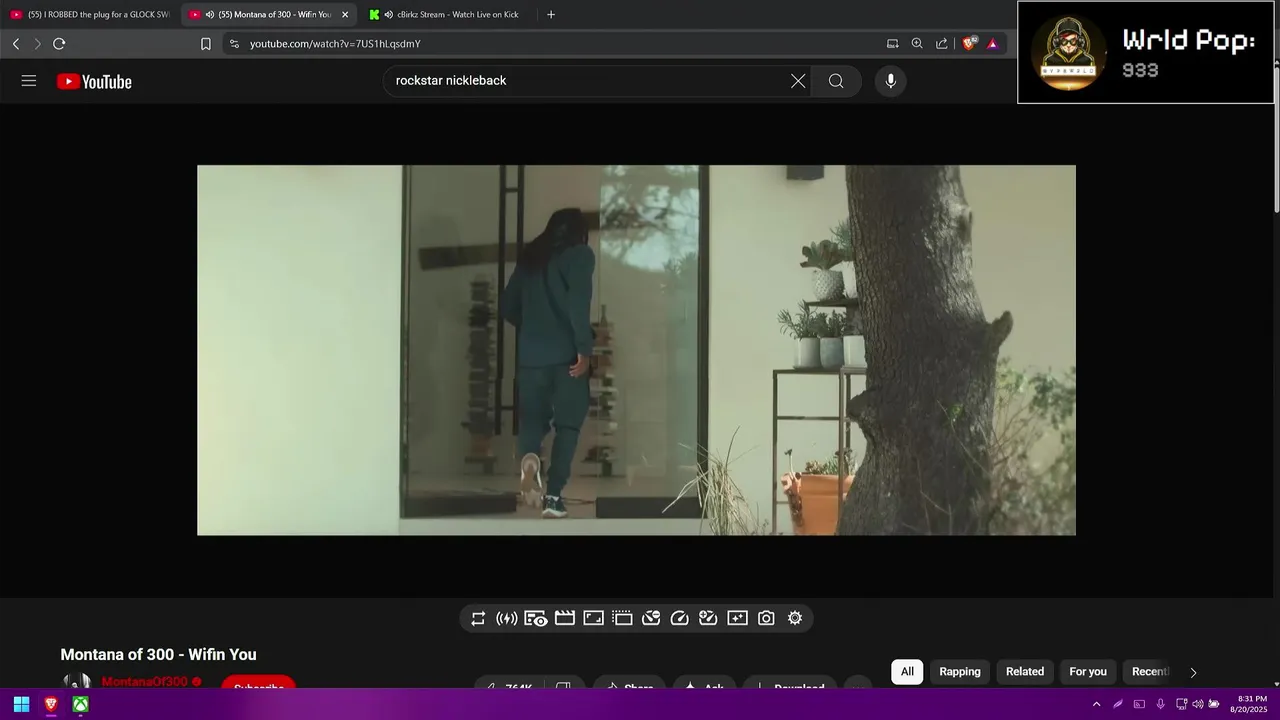Run search with the magnifier button
Screen dimensions: 1280x720
[x=836, y=81]
